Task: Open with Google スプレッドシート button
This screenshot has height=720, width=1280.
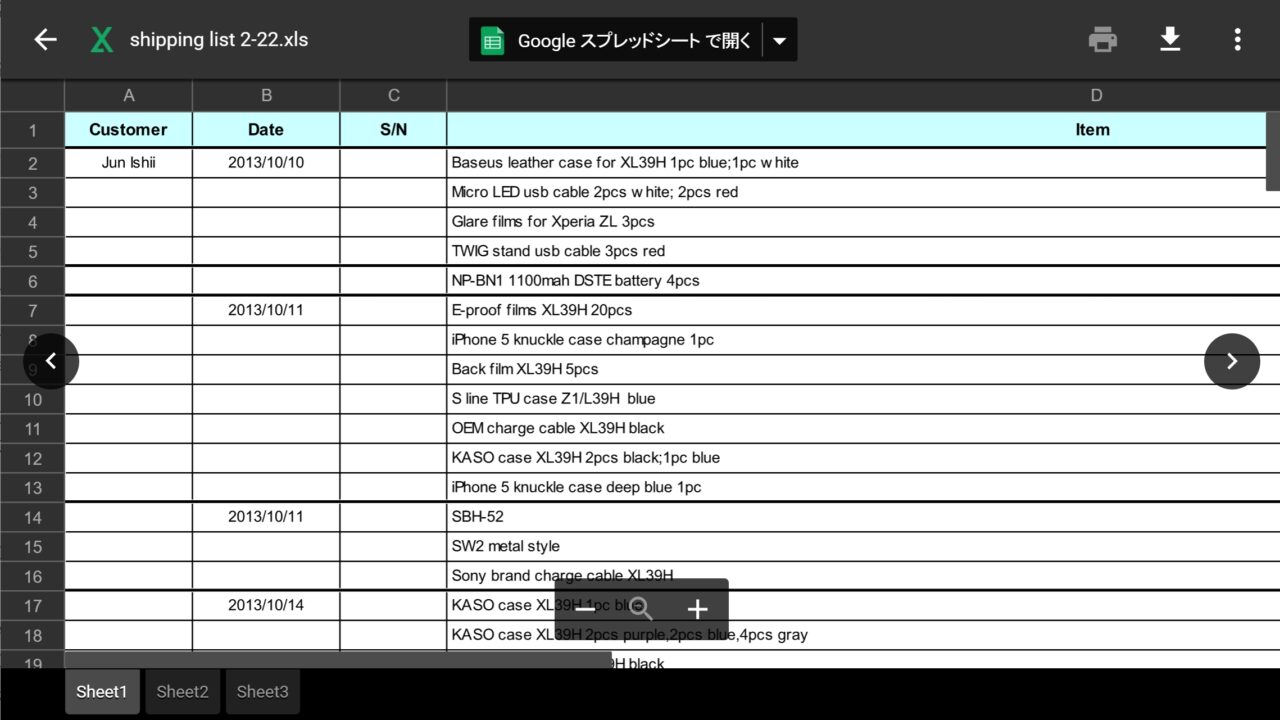Action: (617, 41)
